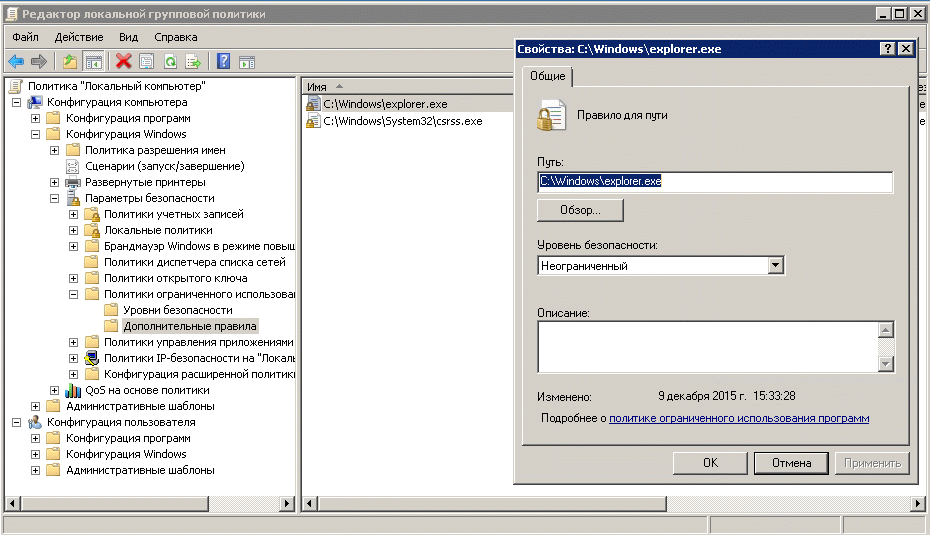Click the 'Конфигурация компьютера' computer icon
This screenshot has width=930, height=535.
(x=35, y=102)
